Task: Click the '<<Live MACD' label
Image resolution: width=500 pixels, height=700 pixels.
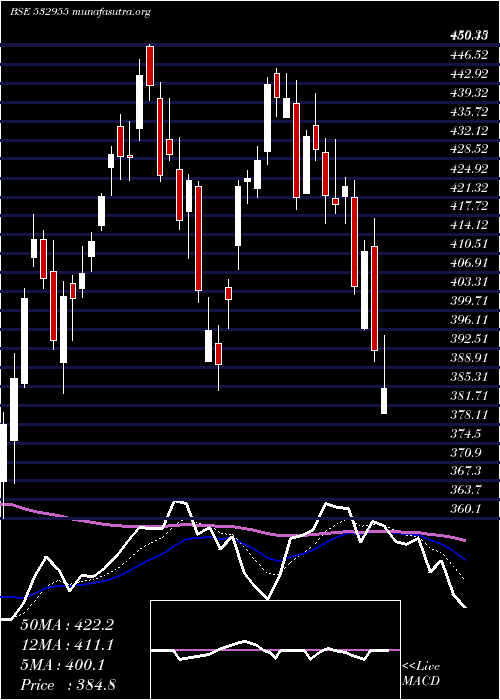Action: coord(421,674)
